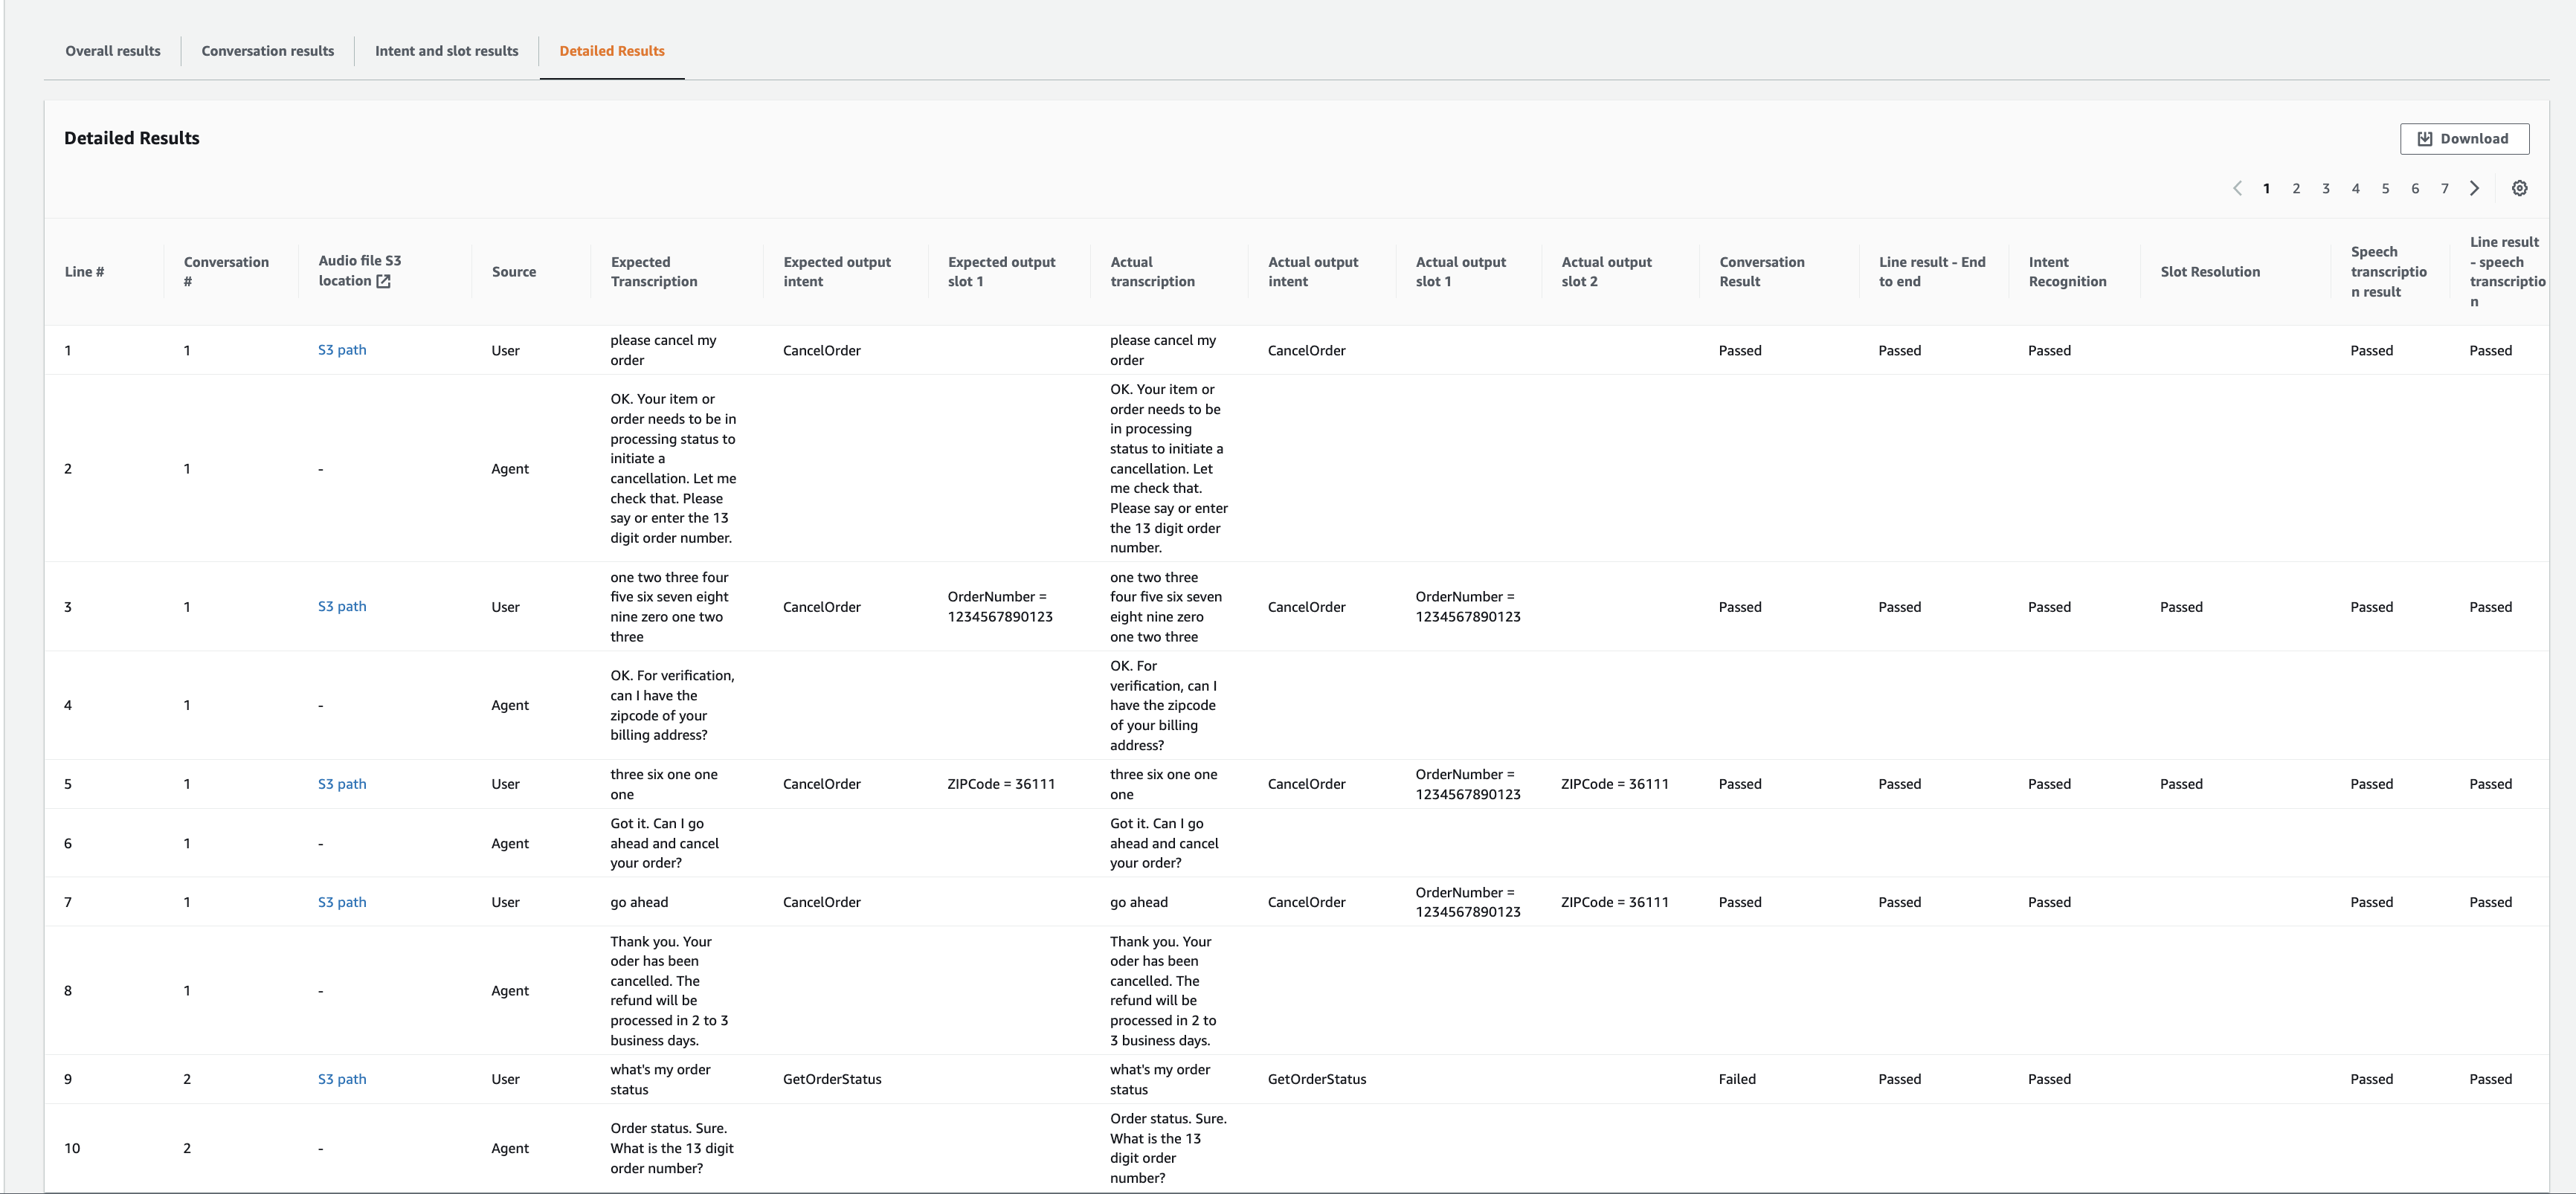Image resolution: width=2576 pixels, height=1194 pixels.
Task: Go to page 4 of results
Action: click(x=2355, y=188)
